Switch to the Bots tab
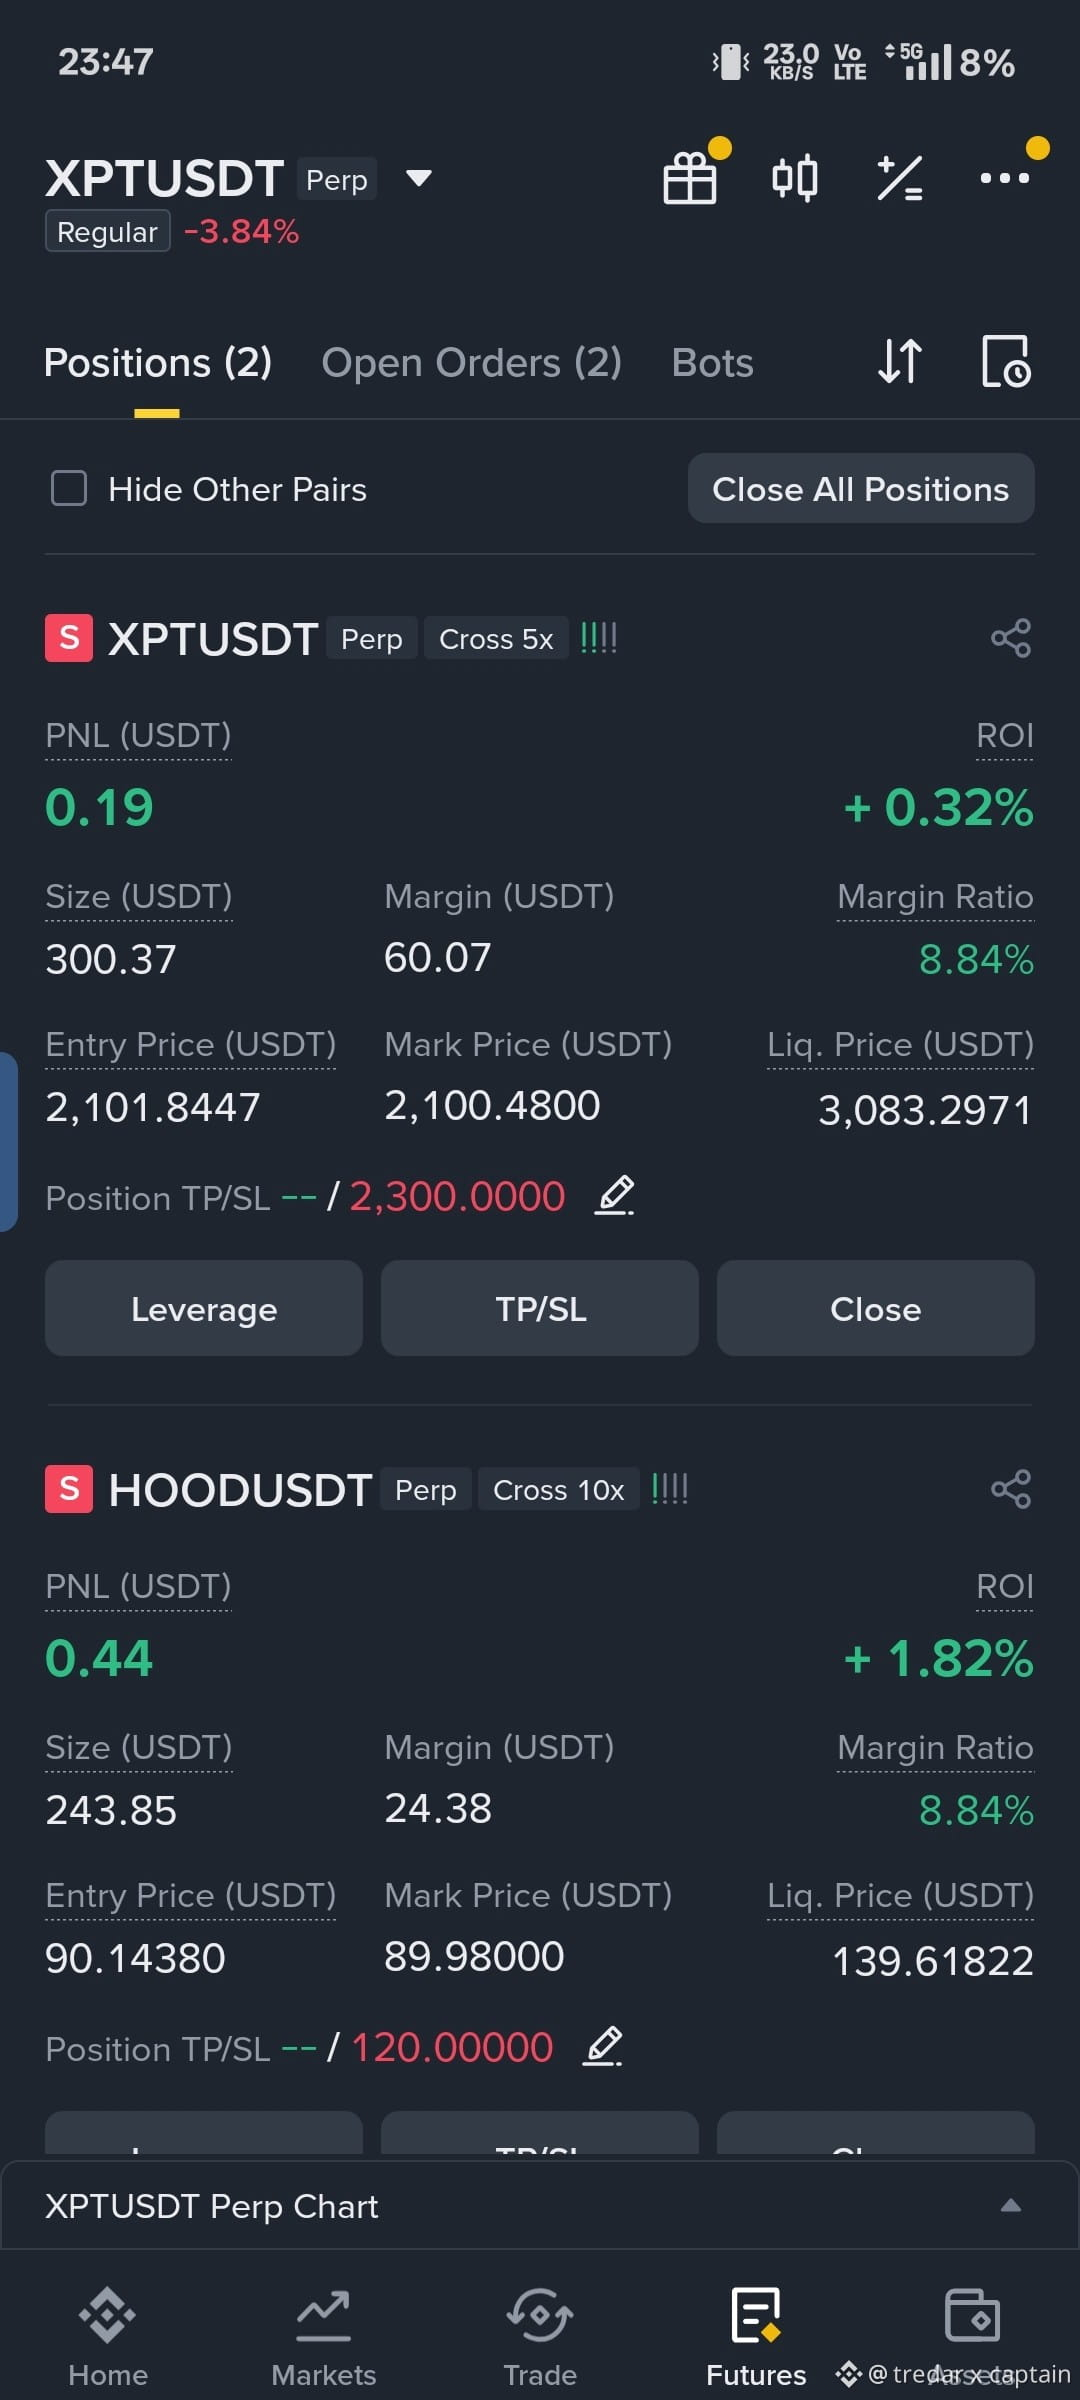1080x2400 pixels. pos(712,362)
